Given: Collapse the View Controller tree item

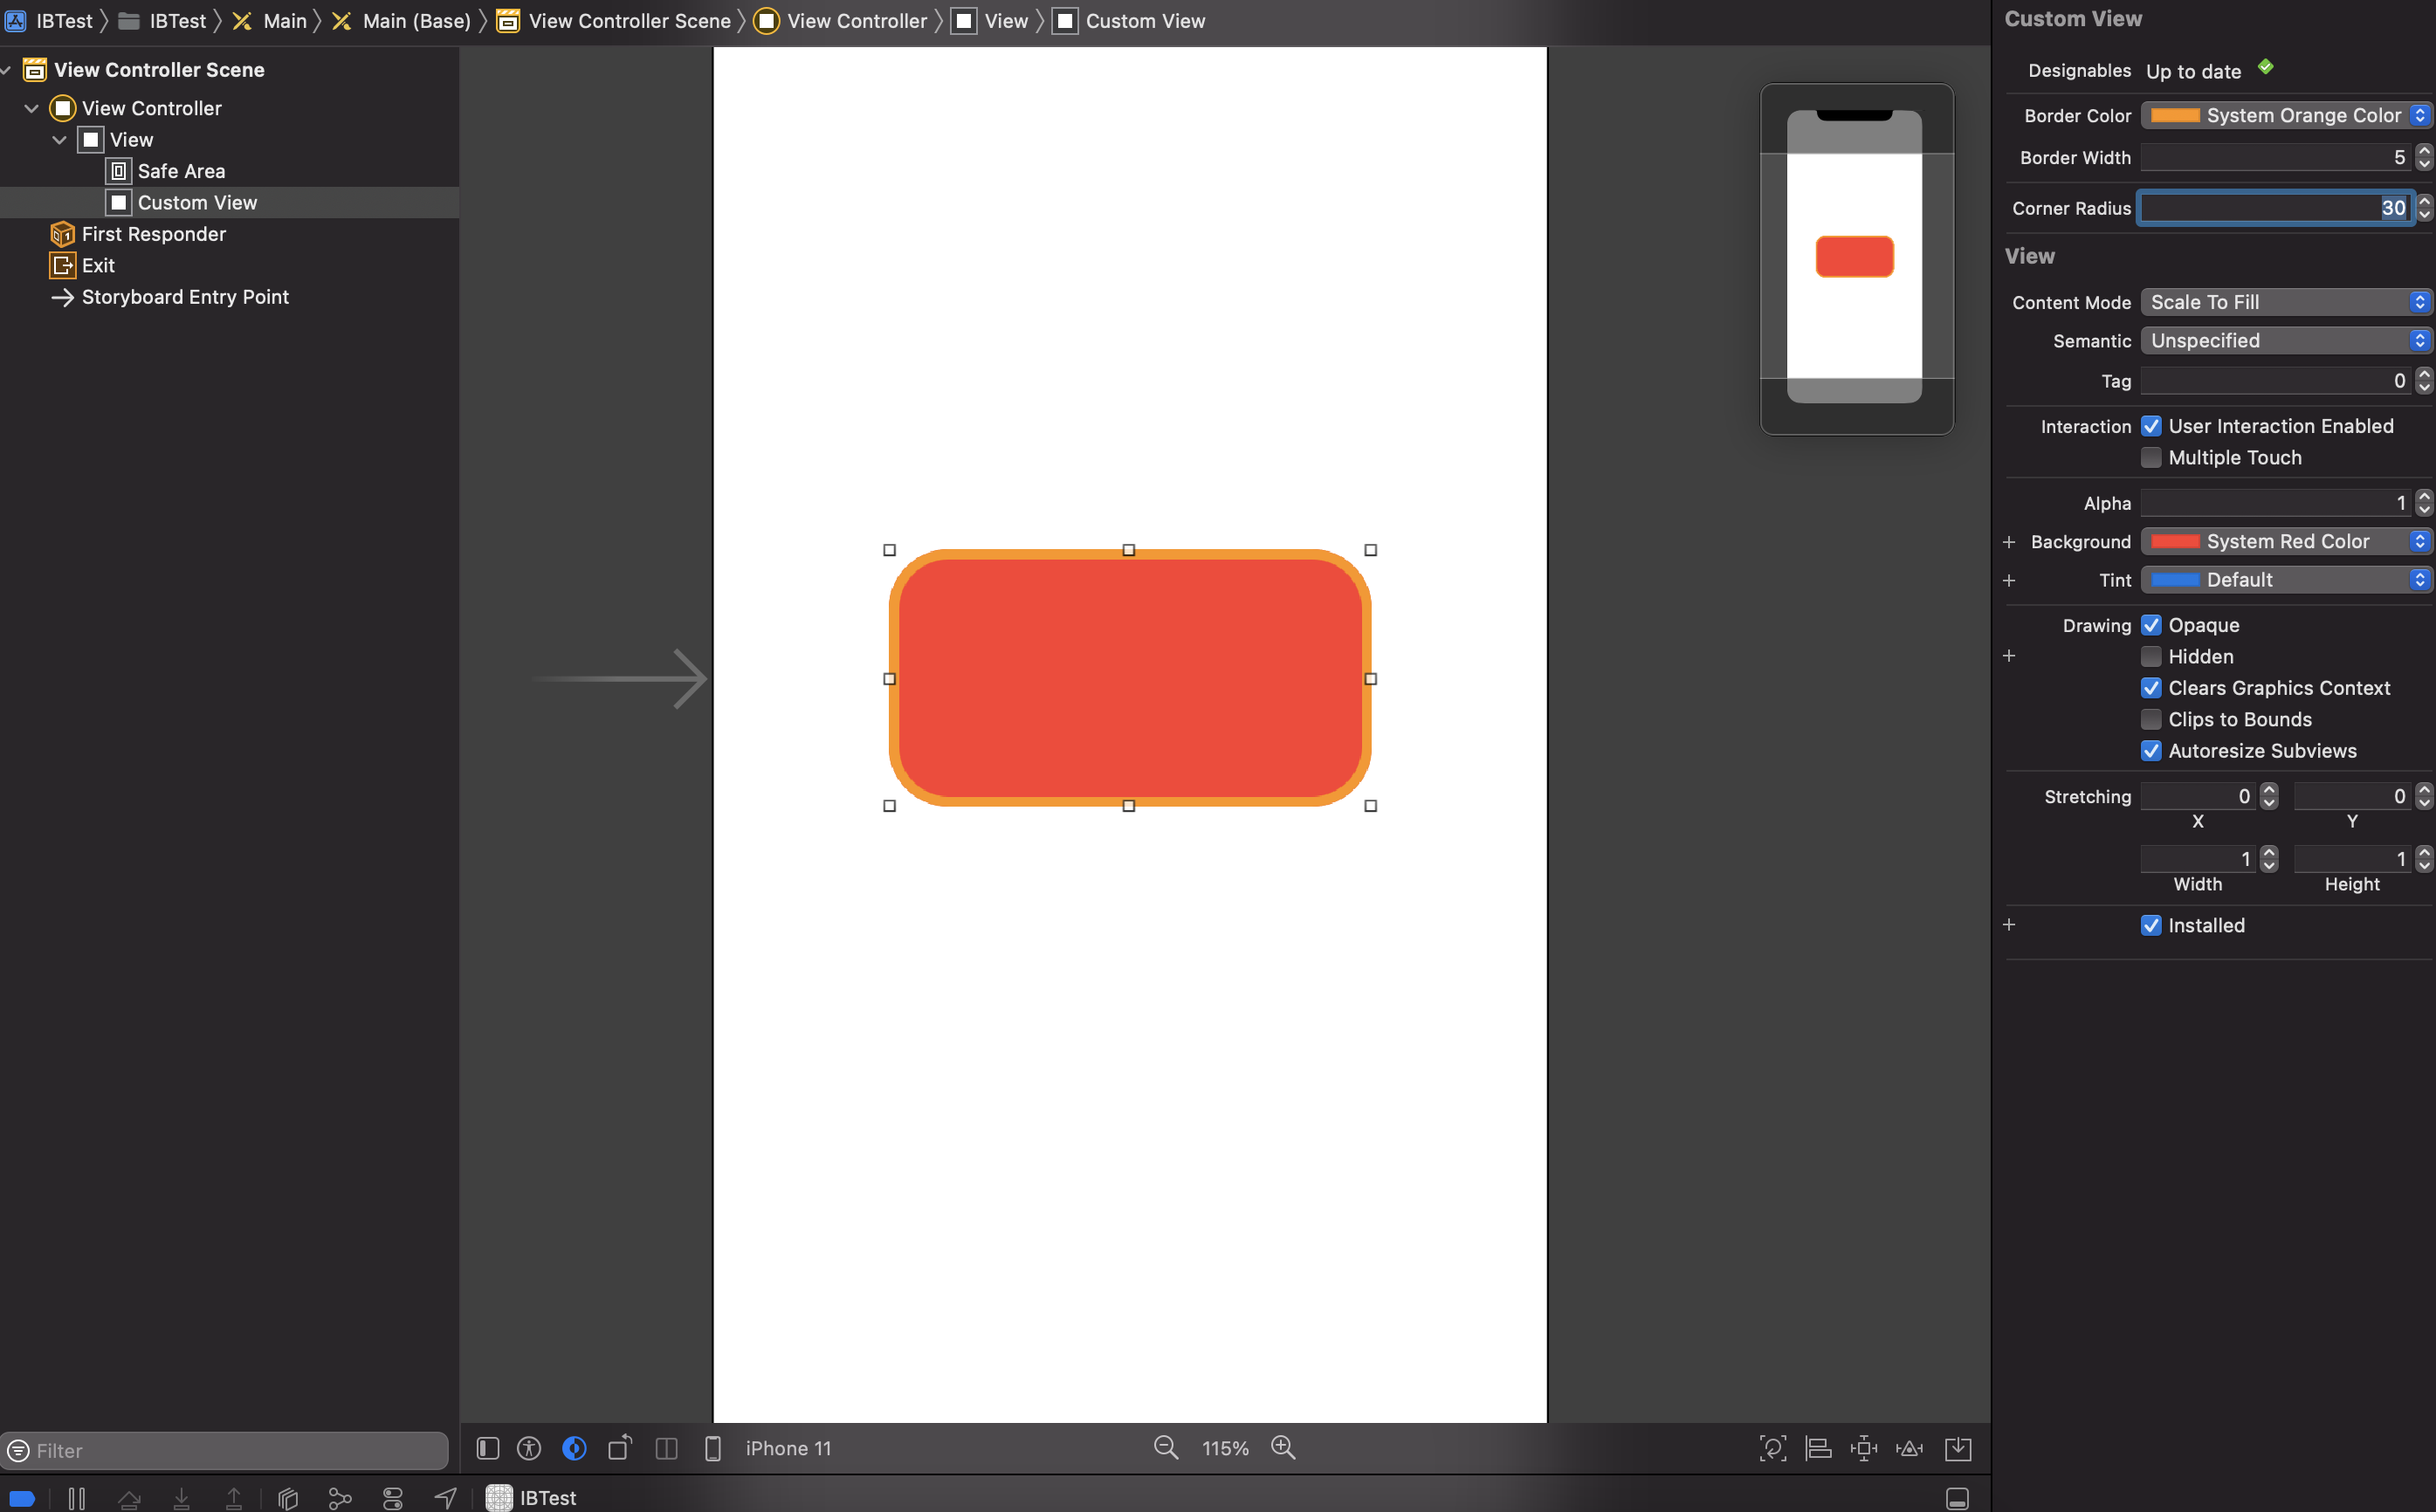Looking at the screenshot, I should (x=31, y=108).
